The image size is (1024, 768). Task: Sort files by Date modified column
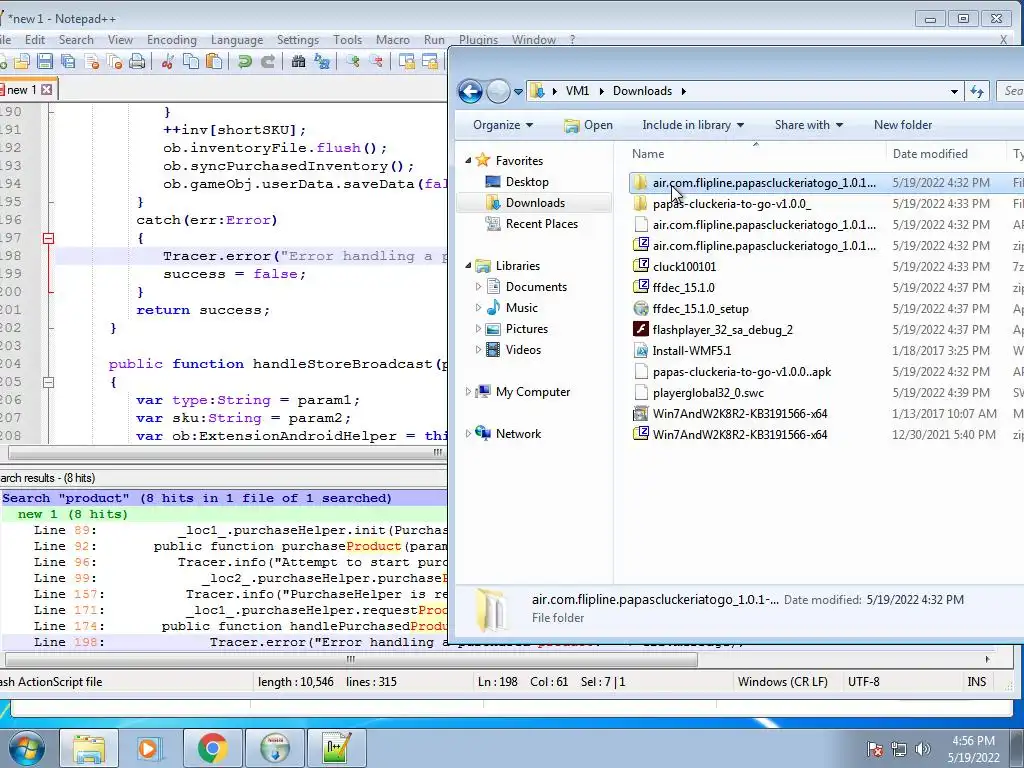pyautogui.click(x=930, y=154)
